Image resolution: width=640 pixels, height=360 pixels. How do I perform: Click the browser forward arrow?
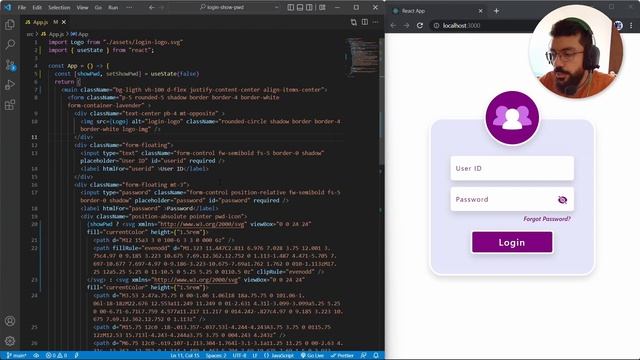[x=407, y=25]
